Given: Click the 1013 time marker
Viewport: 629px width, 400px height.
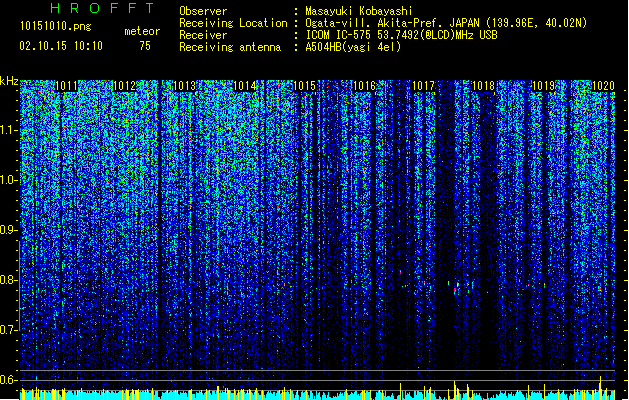Looking at the screenshot, I should [x=185, y=86].
